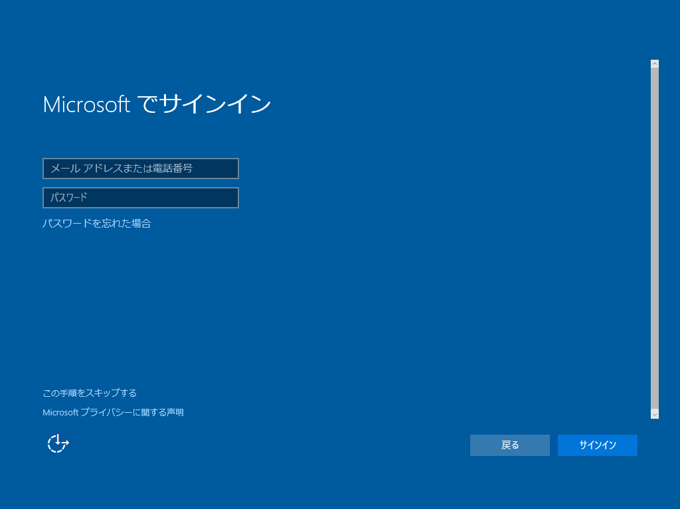The height and width of the screenshot is (509, 680).
Task: Open the パスワードを忘れた場合 link
Action: pos(97,223)
